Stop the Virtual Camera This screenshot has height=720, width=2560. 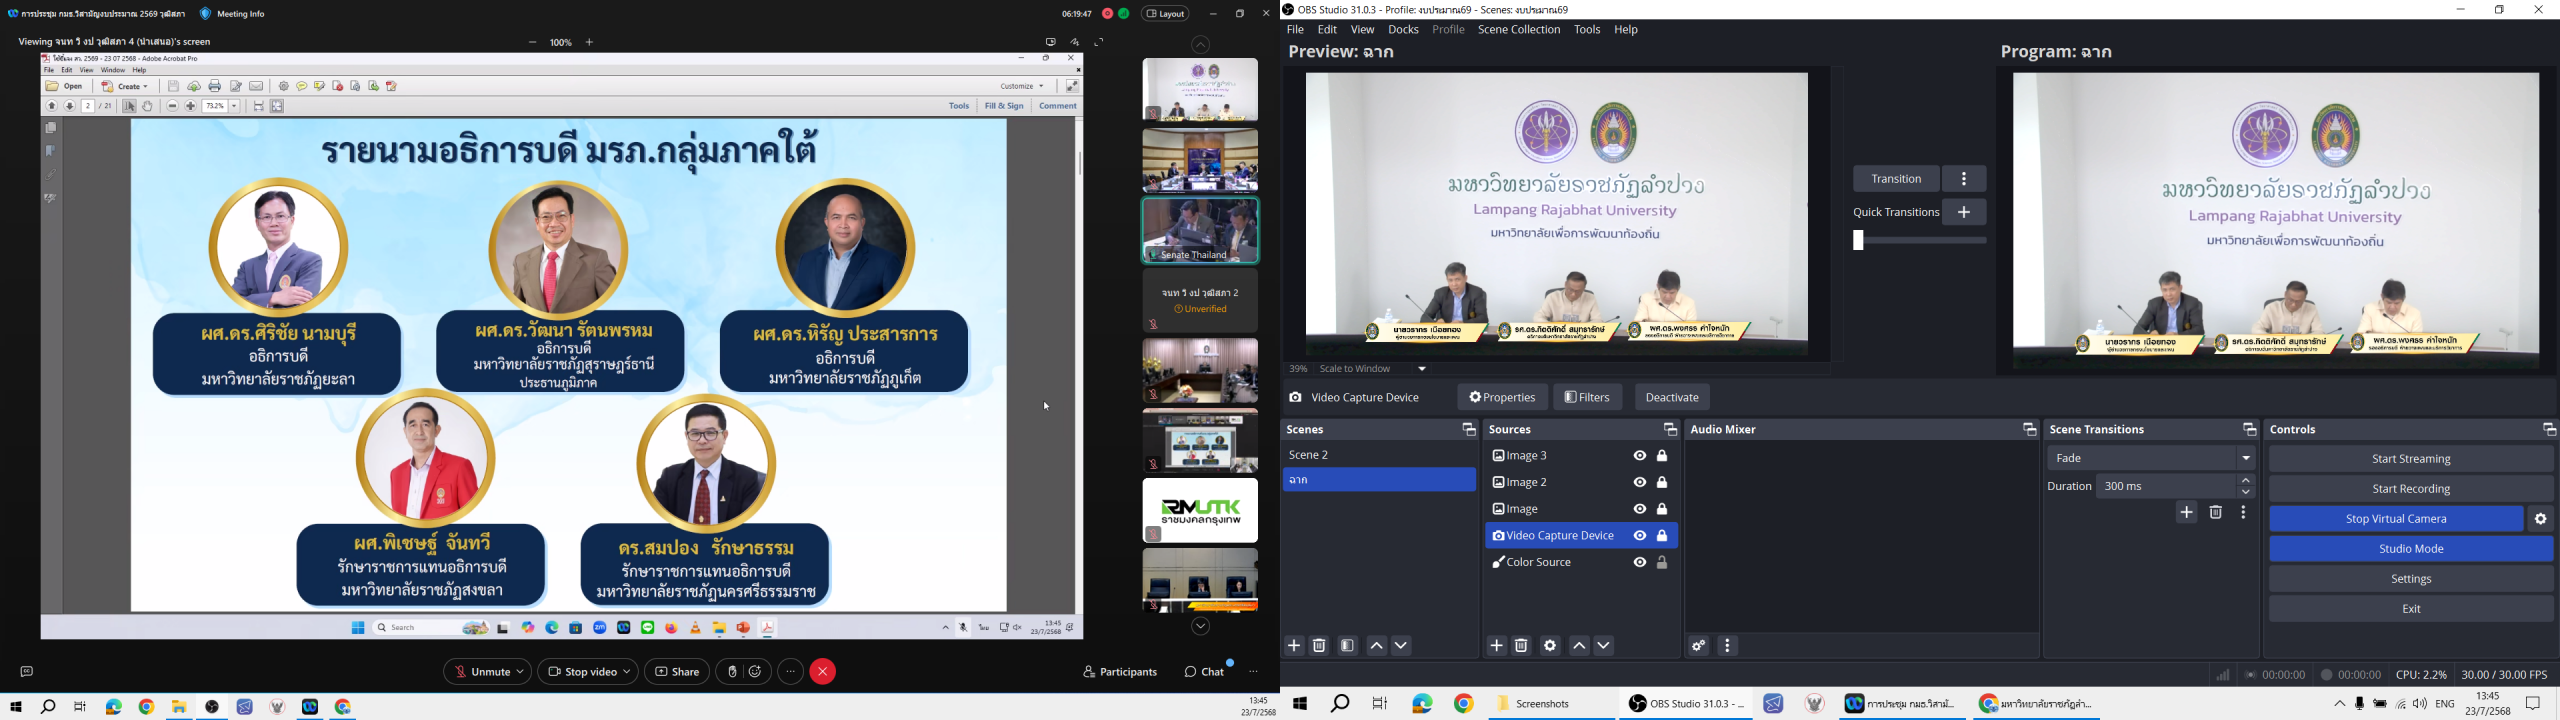coord(2395,519)
